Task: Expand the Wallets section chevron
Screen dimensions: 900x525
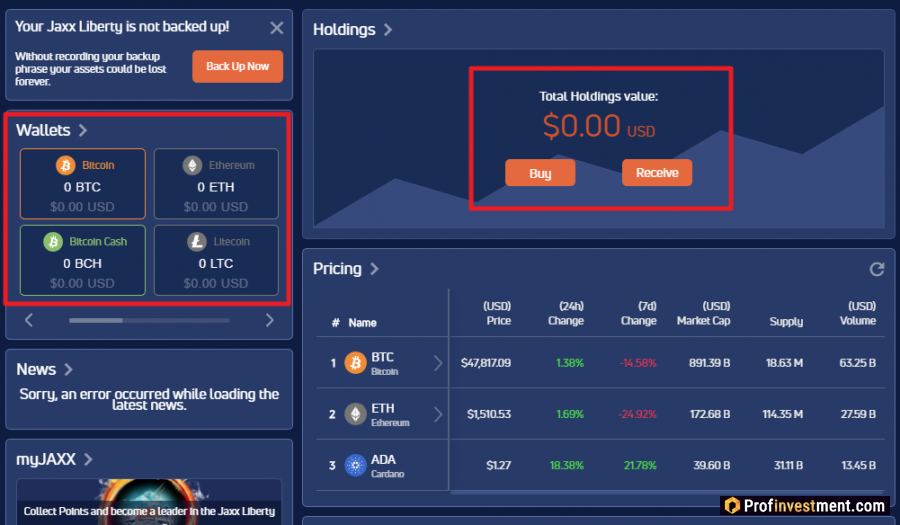Action: [x=83, y=130]
